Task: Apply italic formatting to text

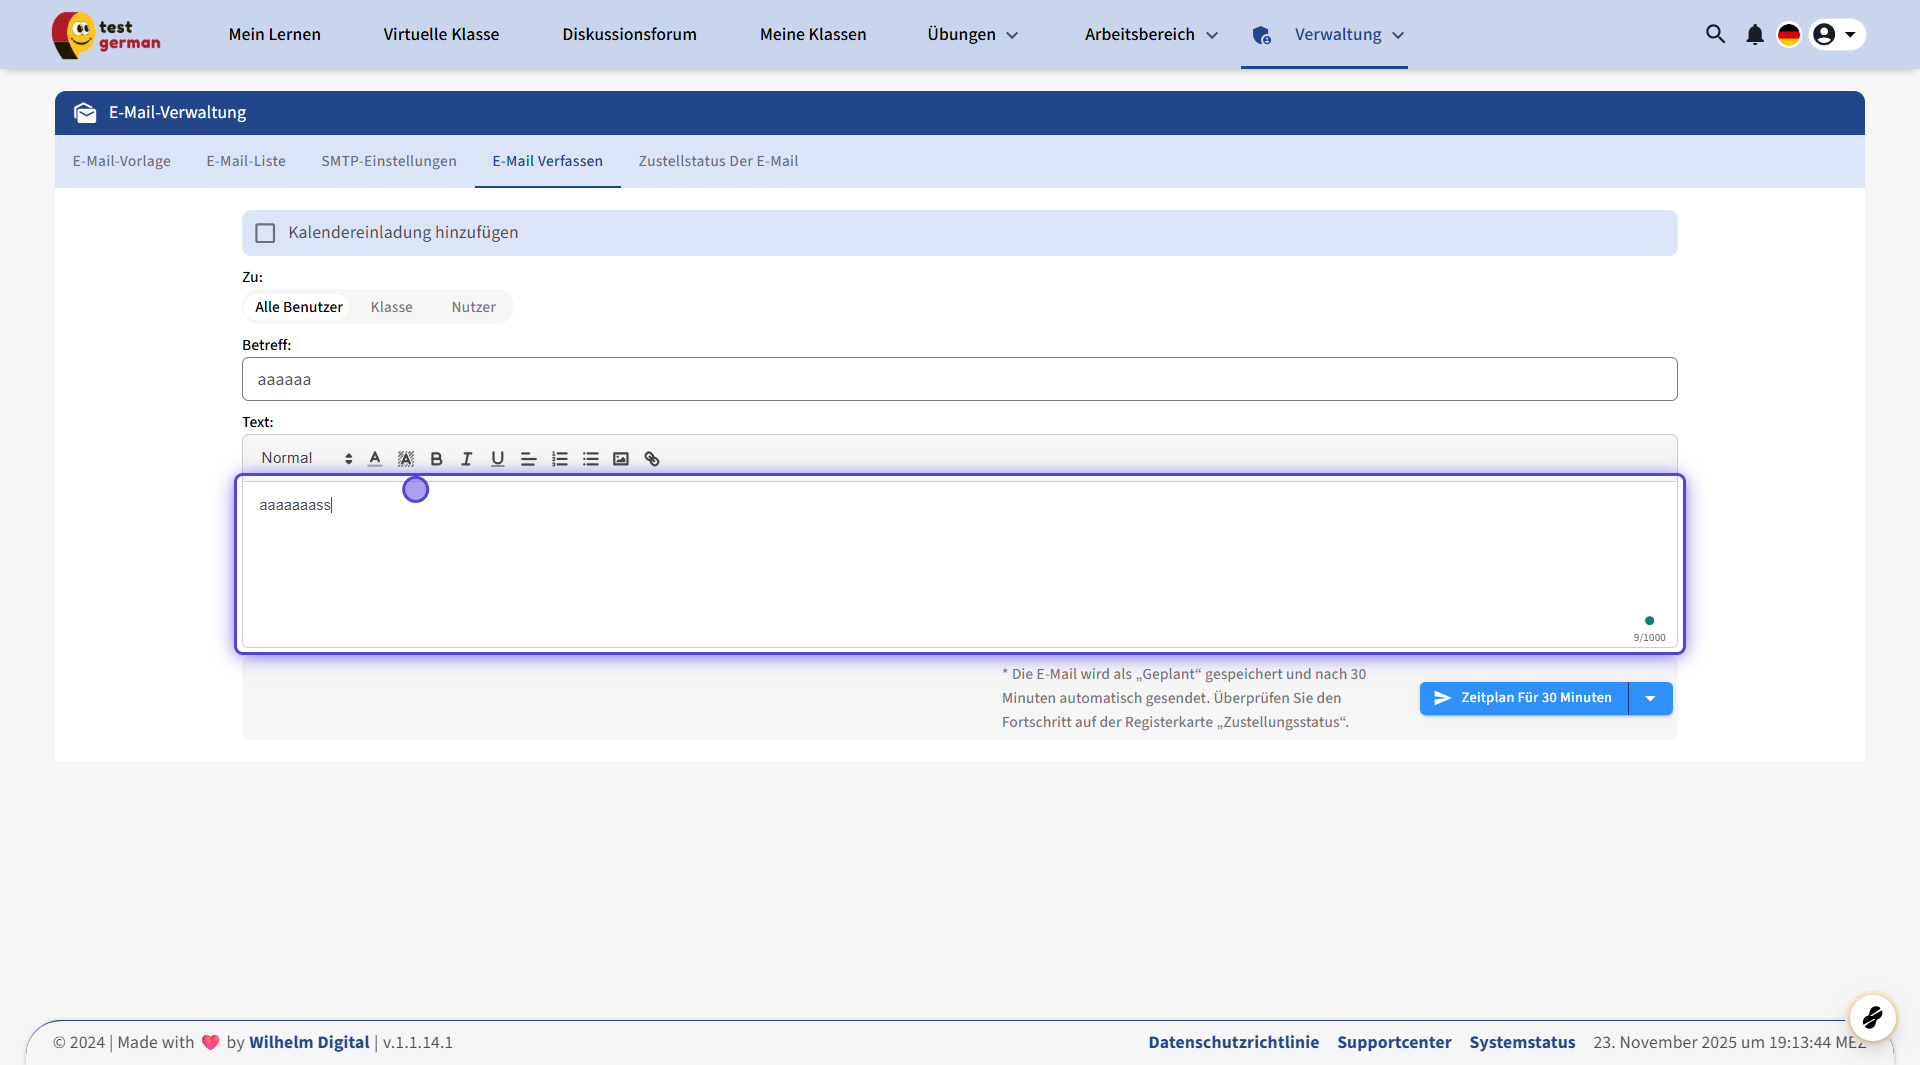Action: (466, 459)
